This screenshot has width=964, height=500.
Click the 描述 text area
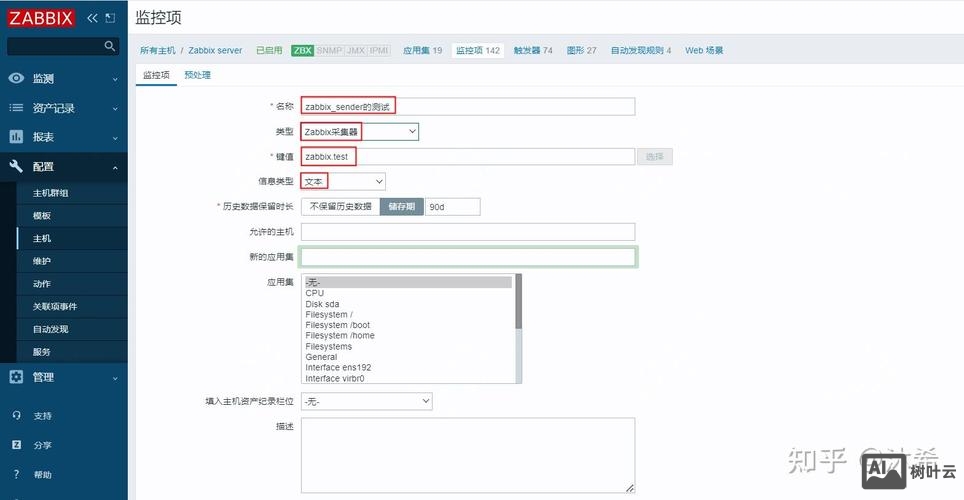pos(468,455)
